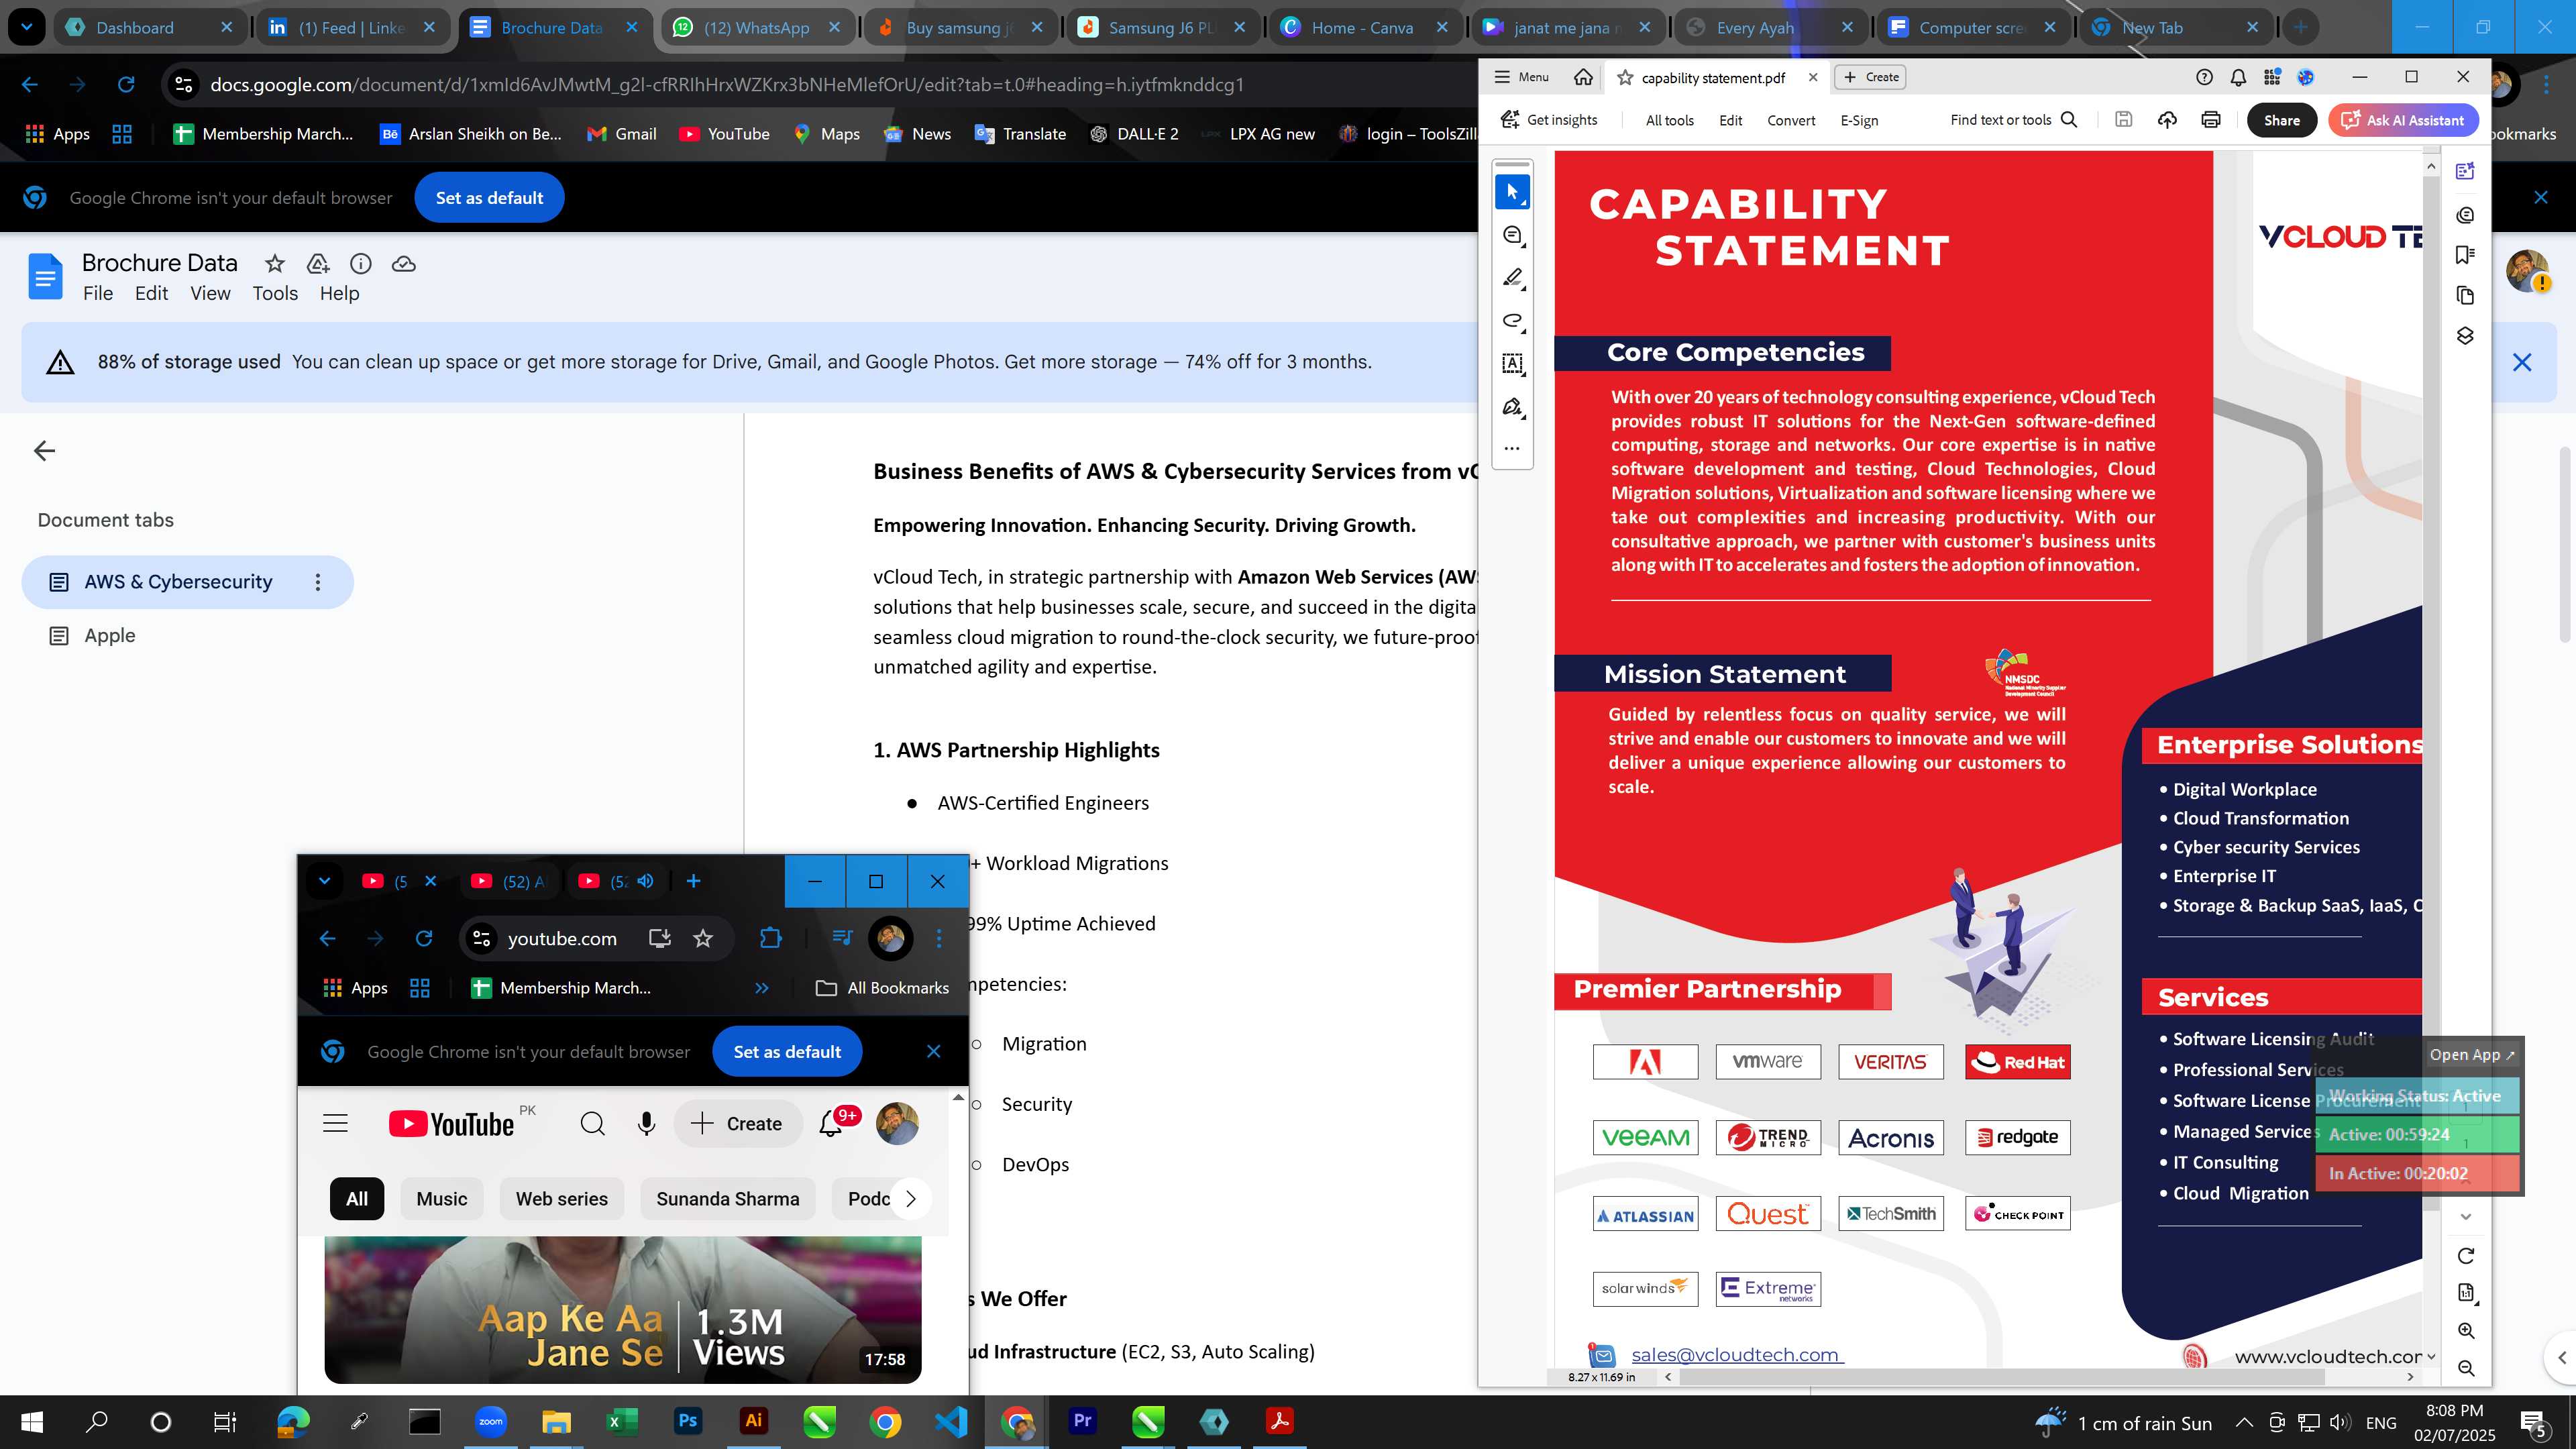Open the fill and sign tool in Acrobat
Screen dimensions: 2576x1449
(x=1512, y=407)
